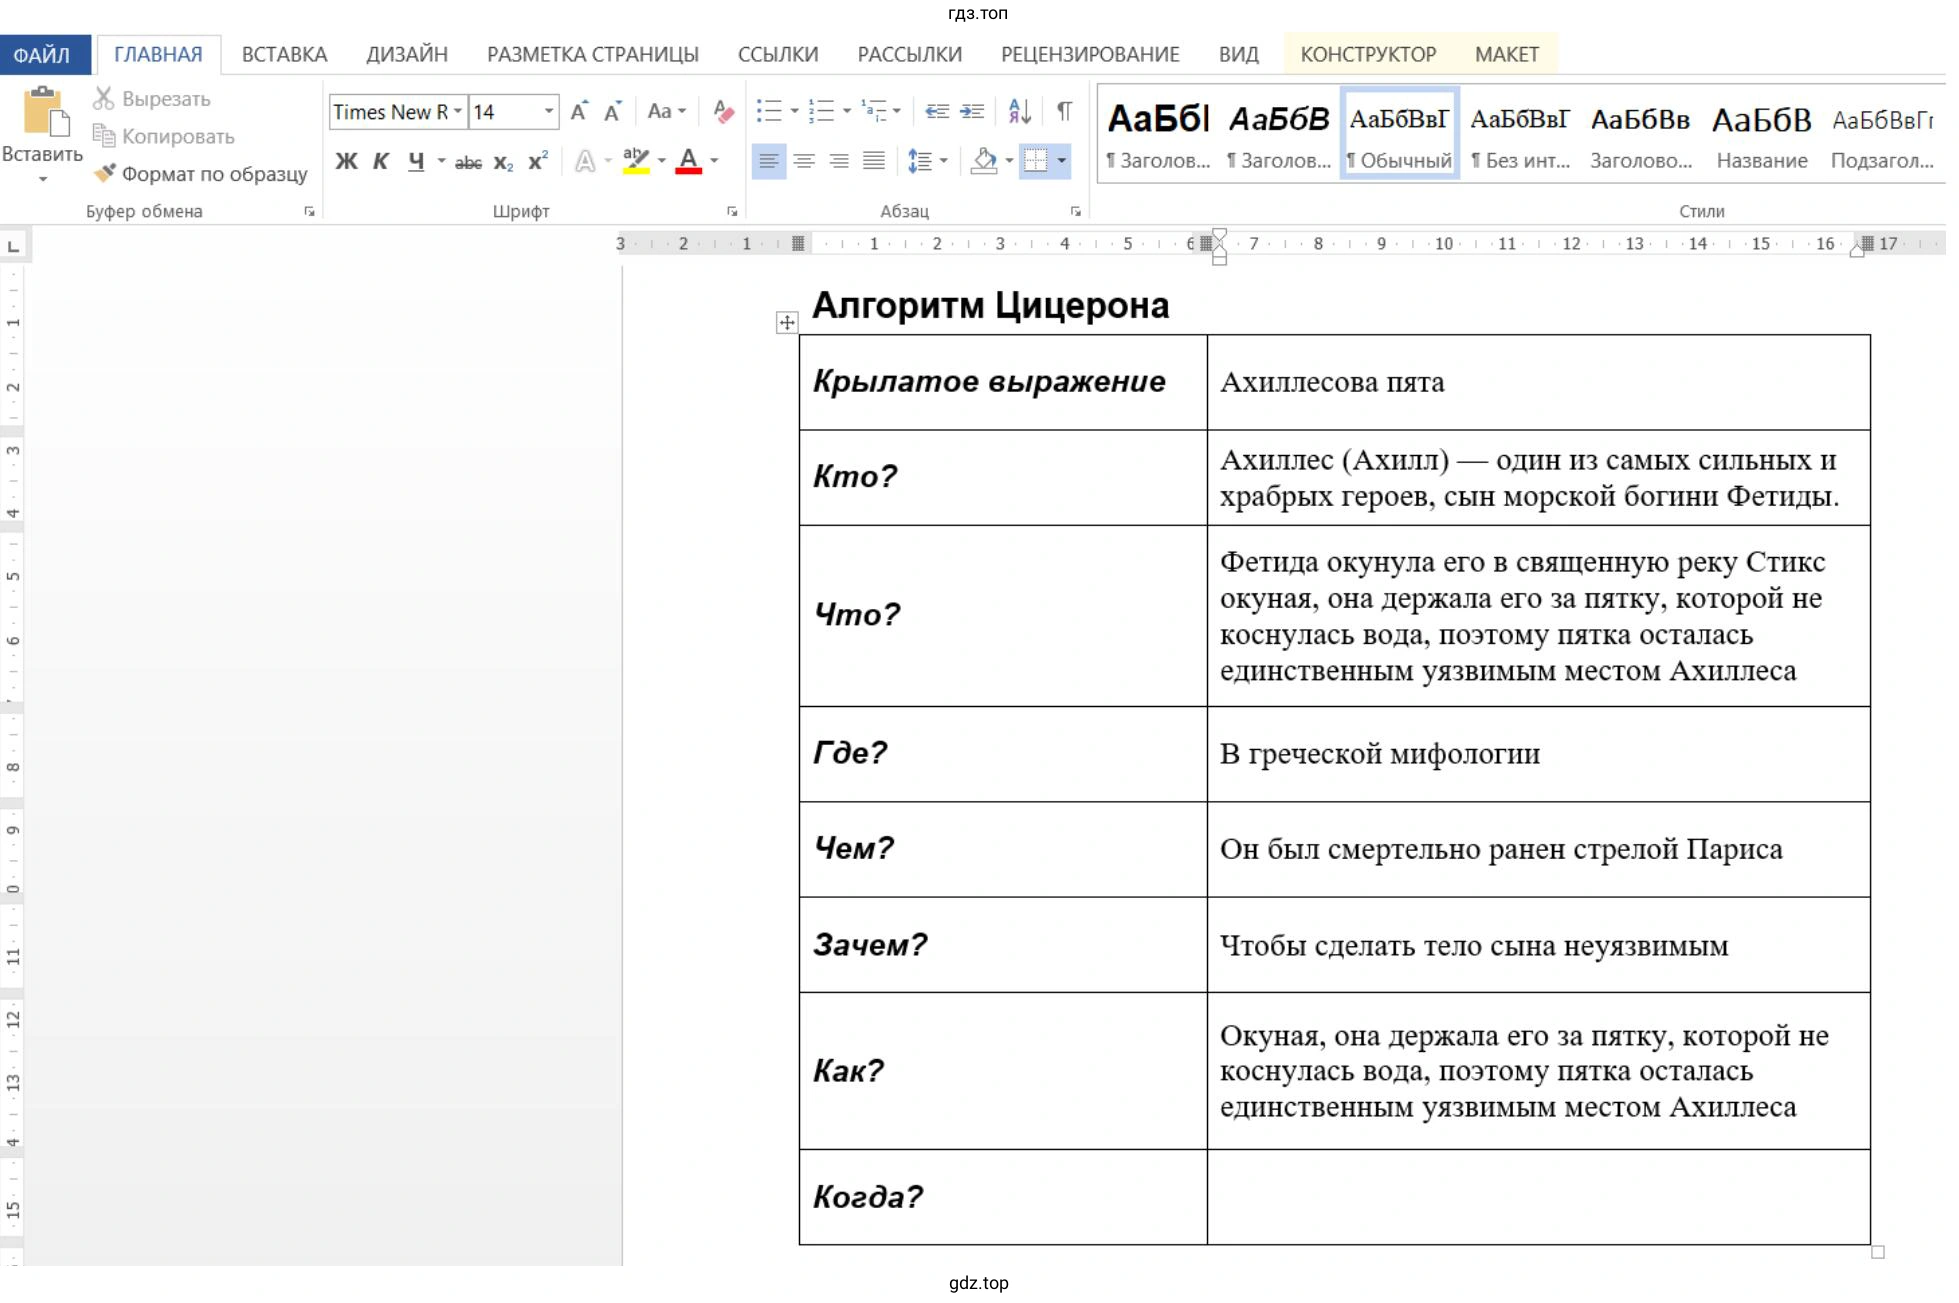Toggle show paragraph marks (¶)

[1064, 111]
